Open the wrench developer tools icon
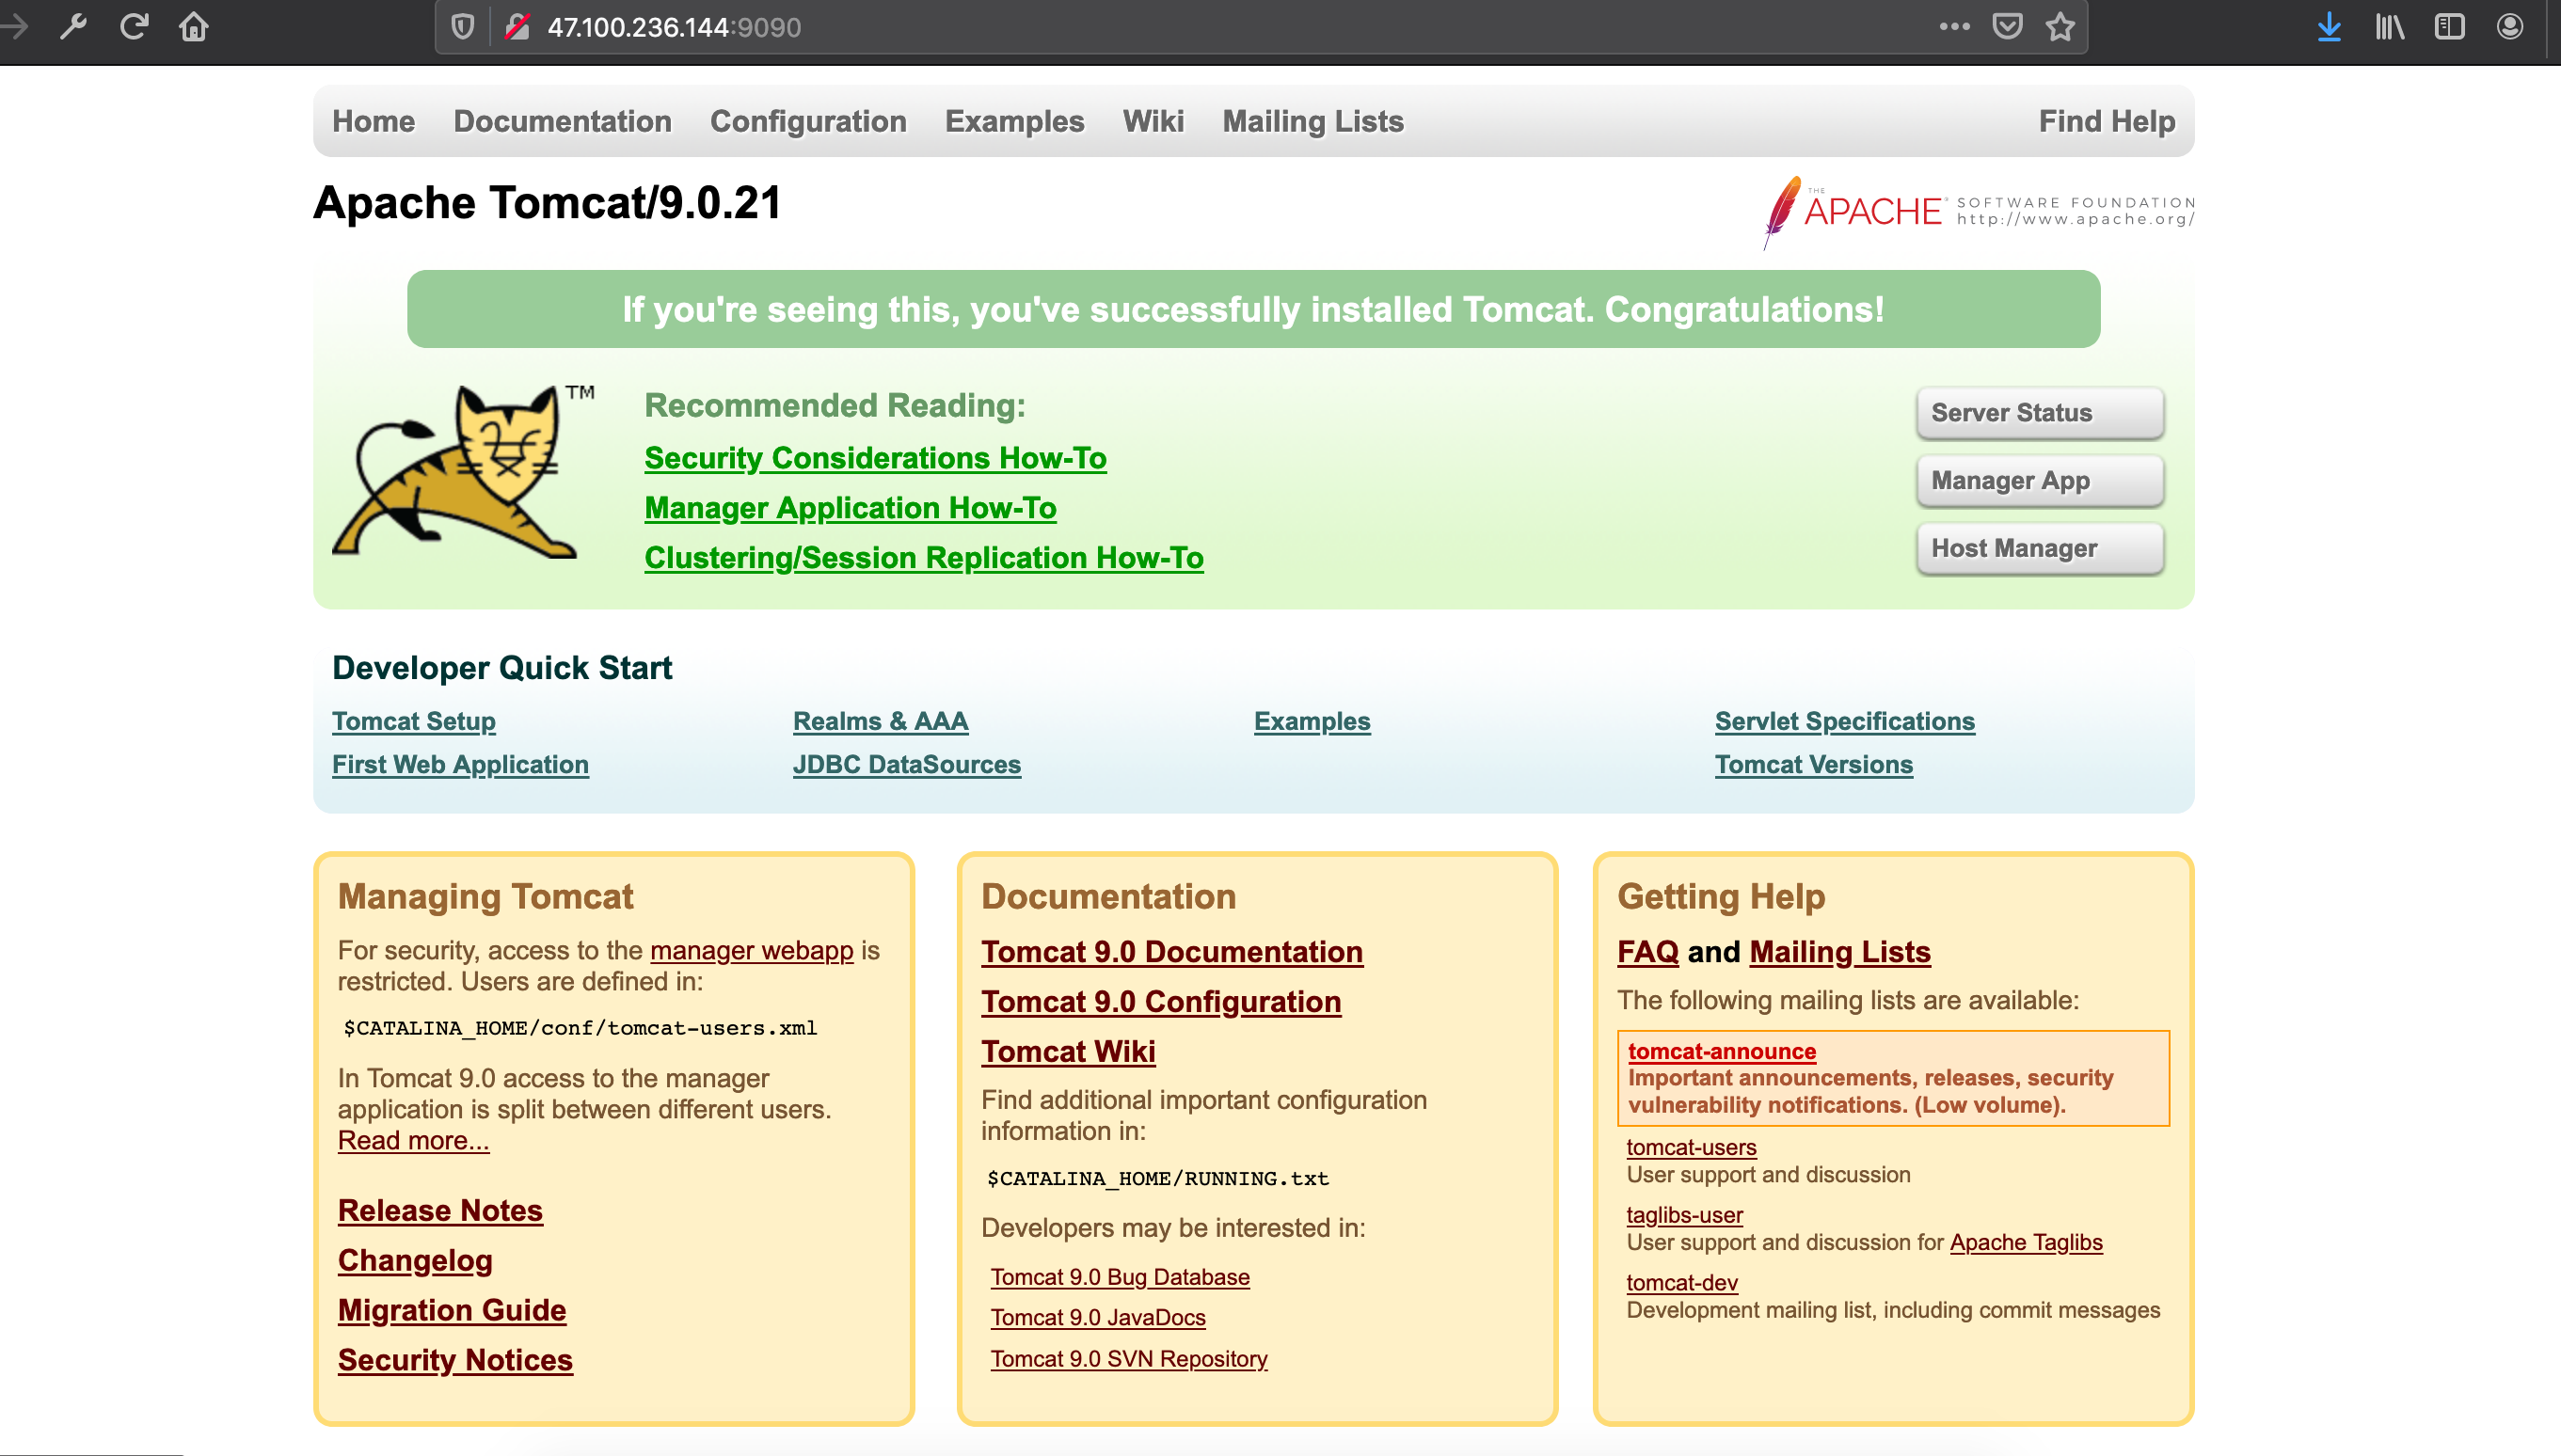This screenshot has height=1456, width=2561. coord(73,27)
